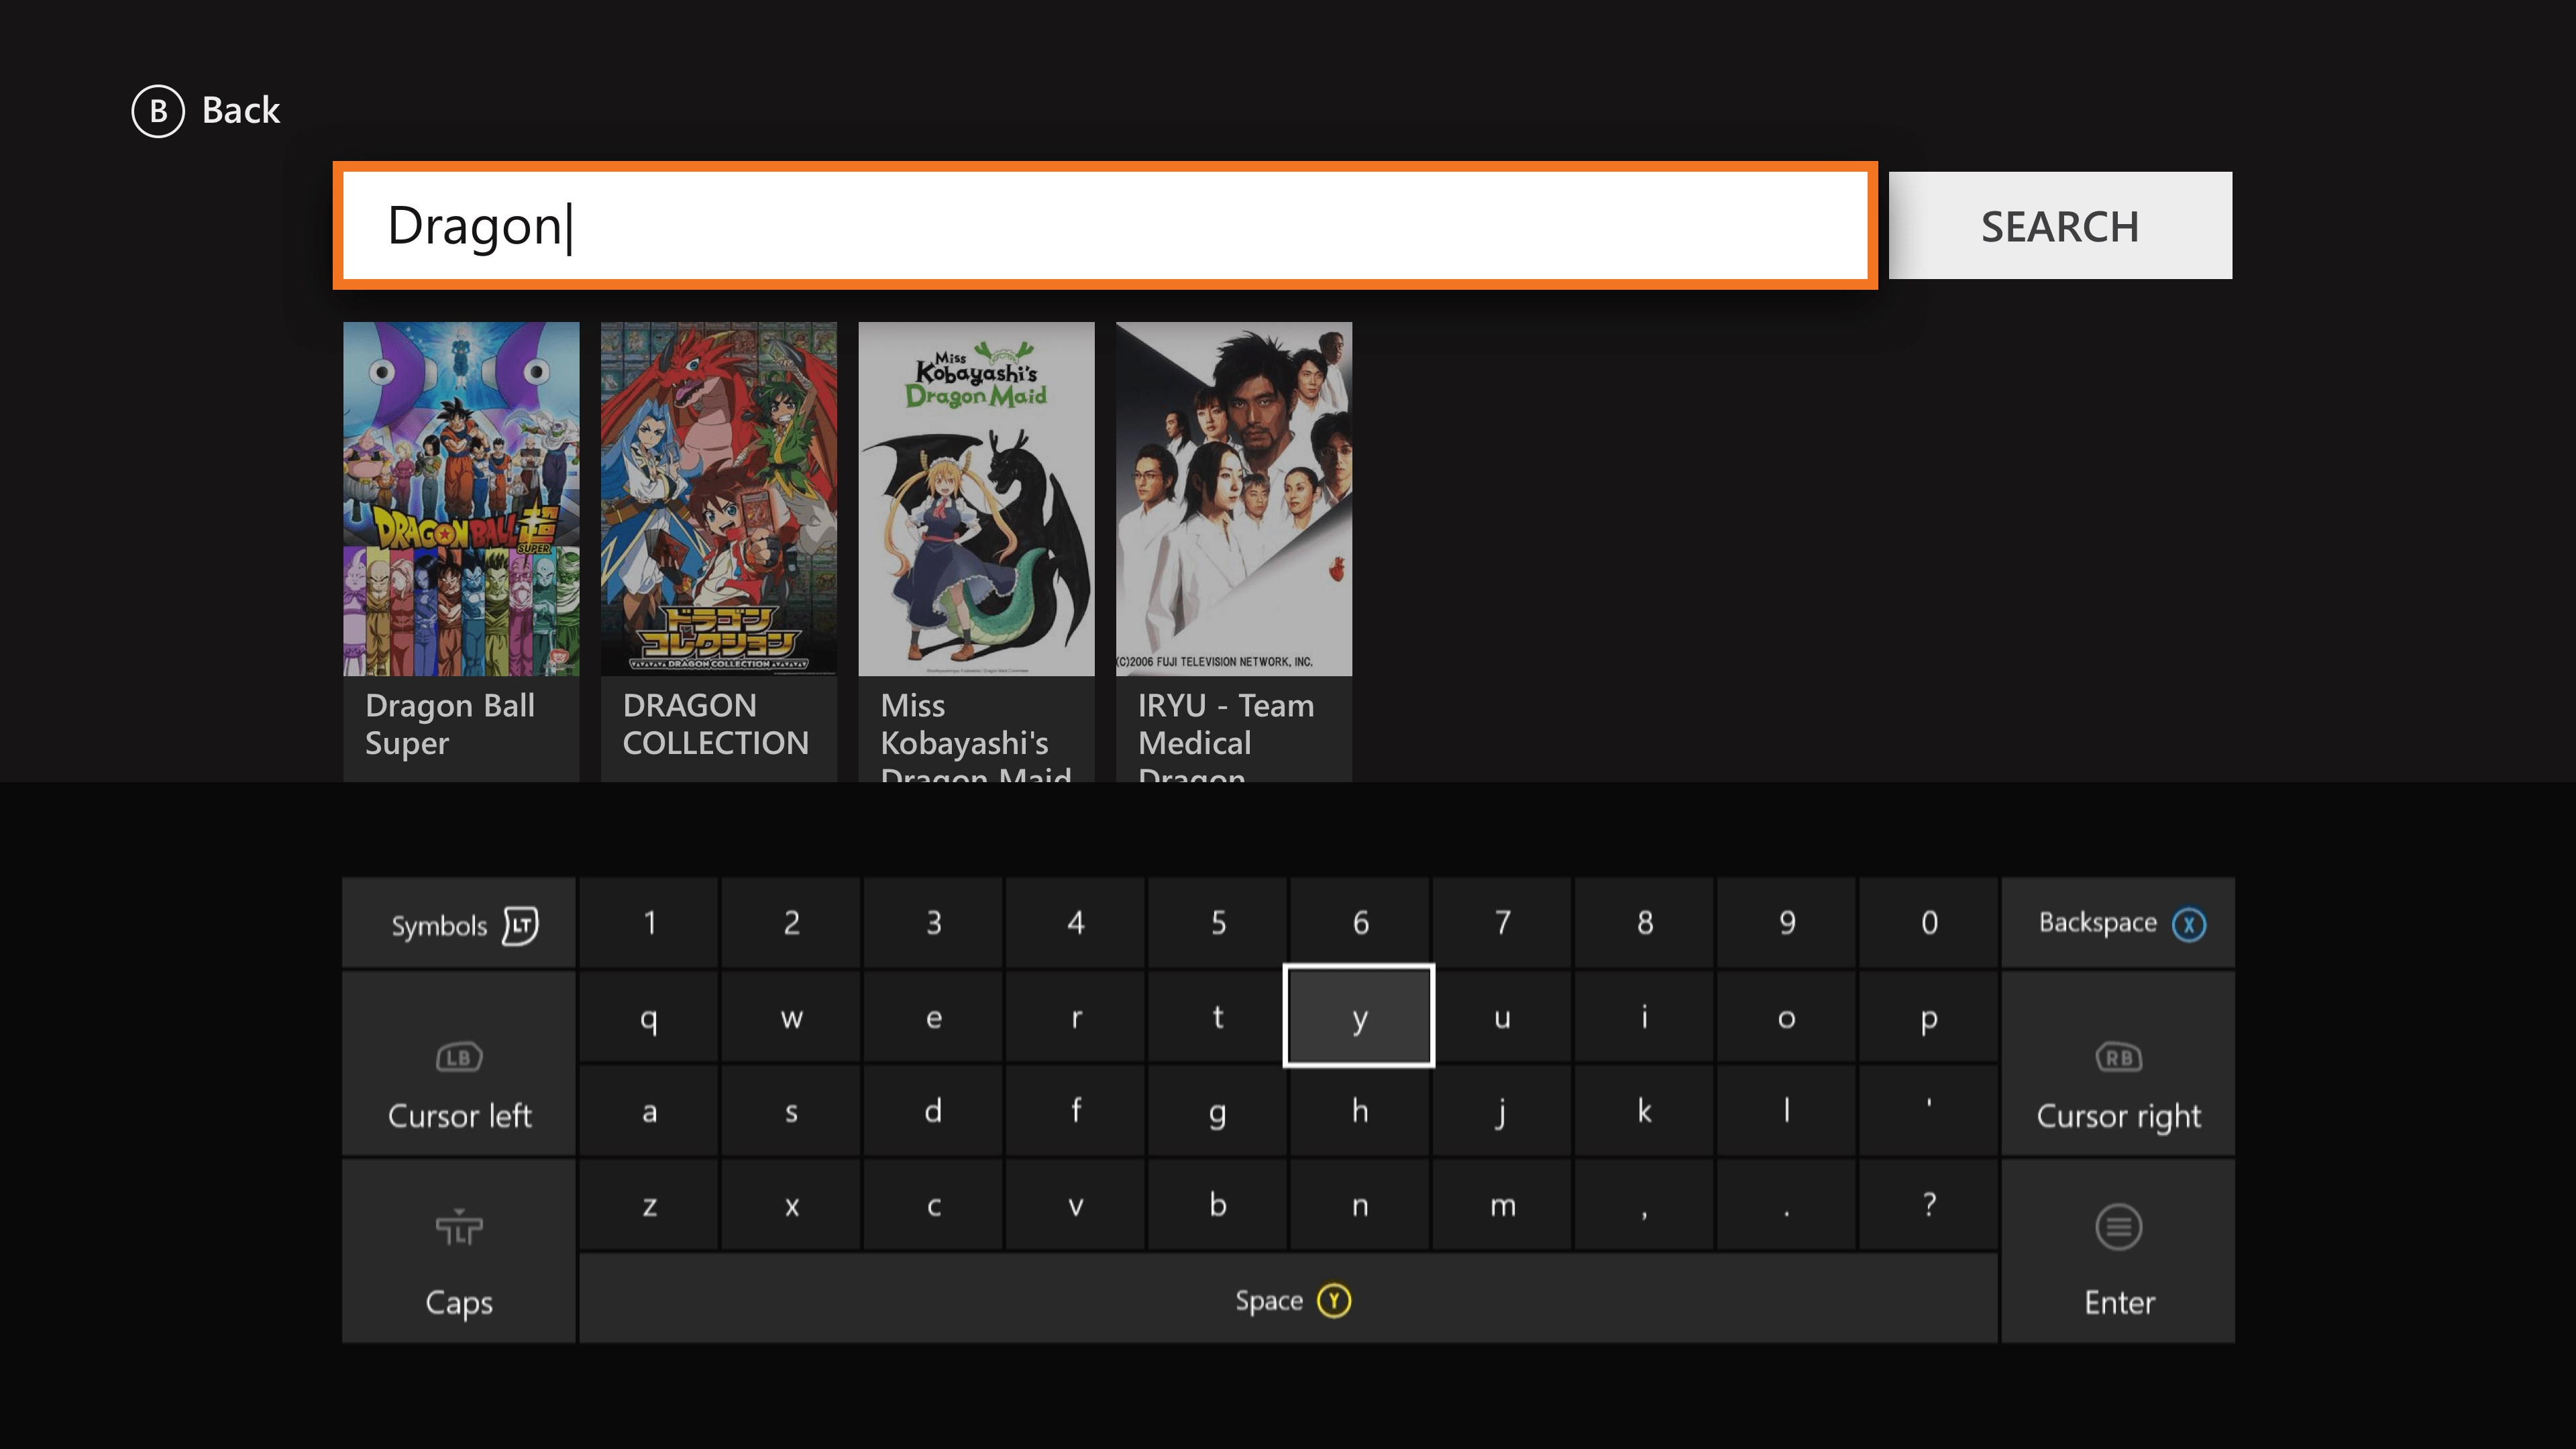Hit the apostrophe key
Screen dimensions: 2576x1449
pos(1928,1110)
